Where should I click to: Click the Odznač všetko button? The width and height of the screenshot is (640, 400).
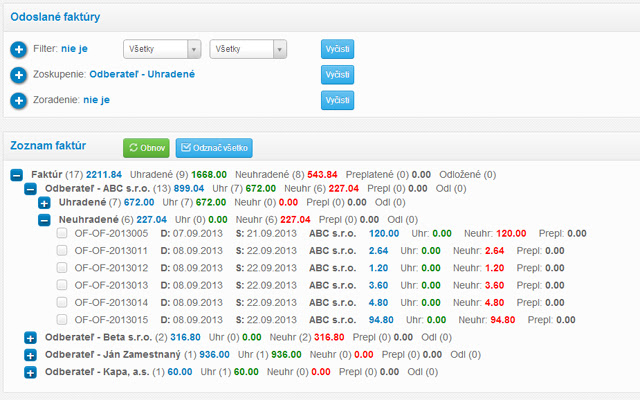[x=214, y=148]
